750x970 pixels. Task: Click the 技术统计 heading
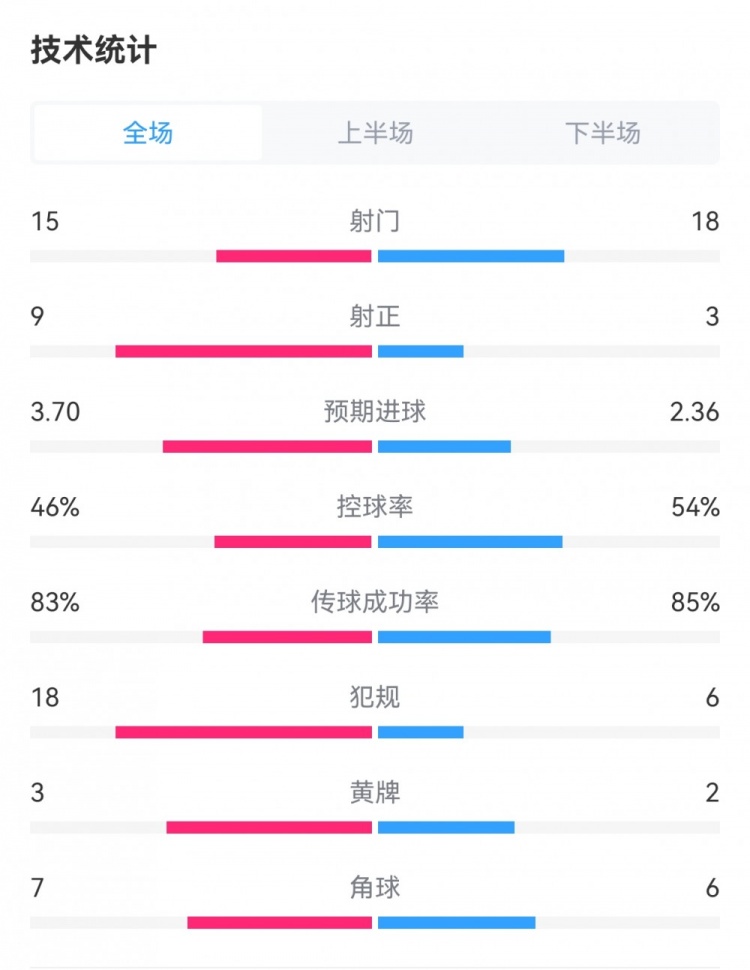pyautogui.click(x=93, y=50)
